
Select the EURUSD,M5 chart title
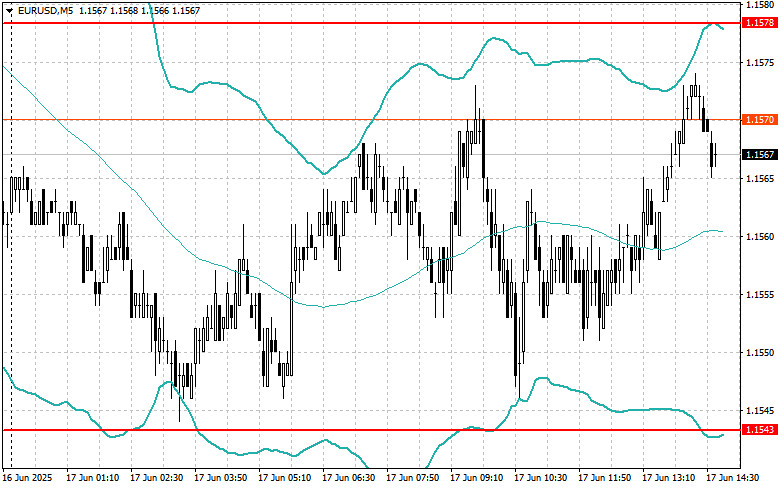pos(44,10)
